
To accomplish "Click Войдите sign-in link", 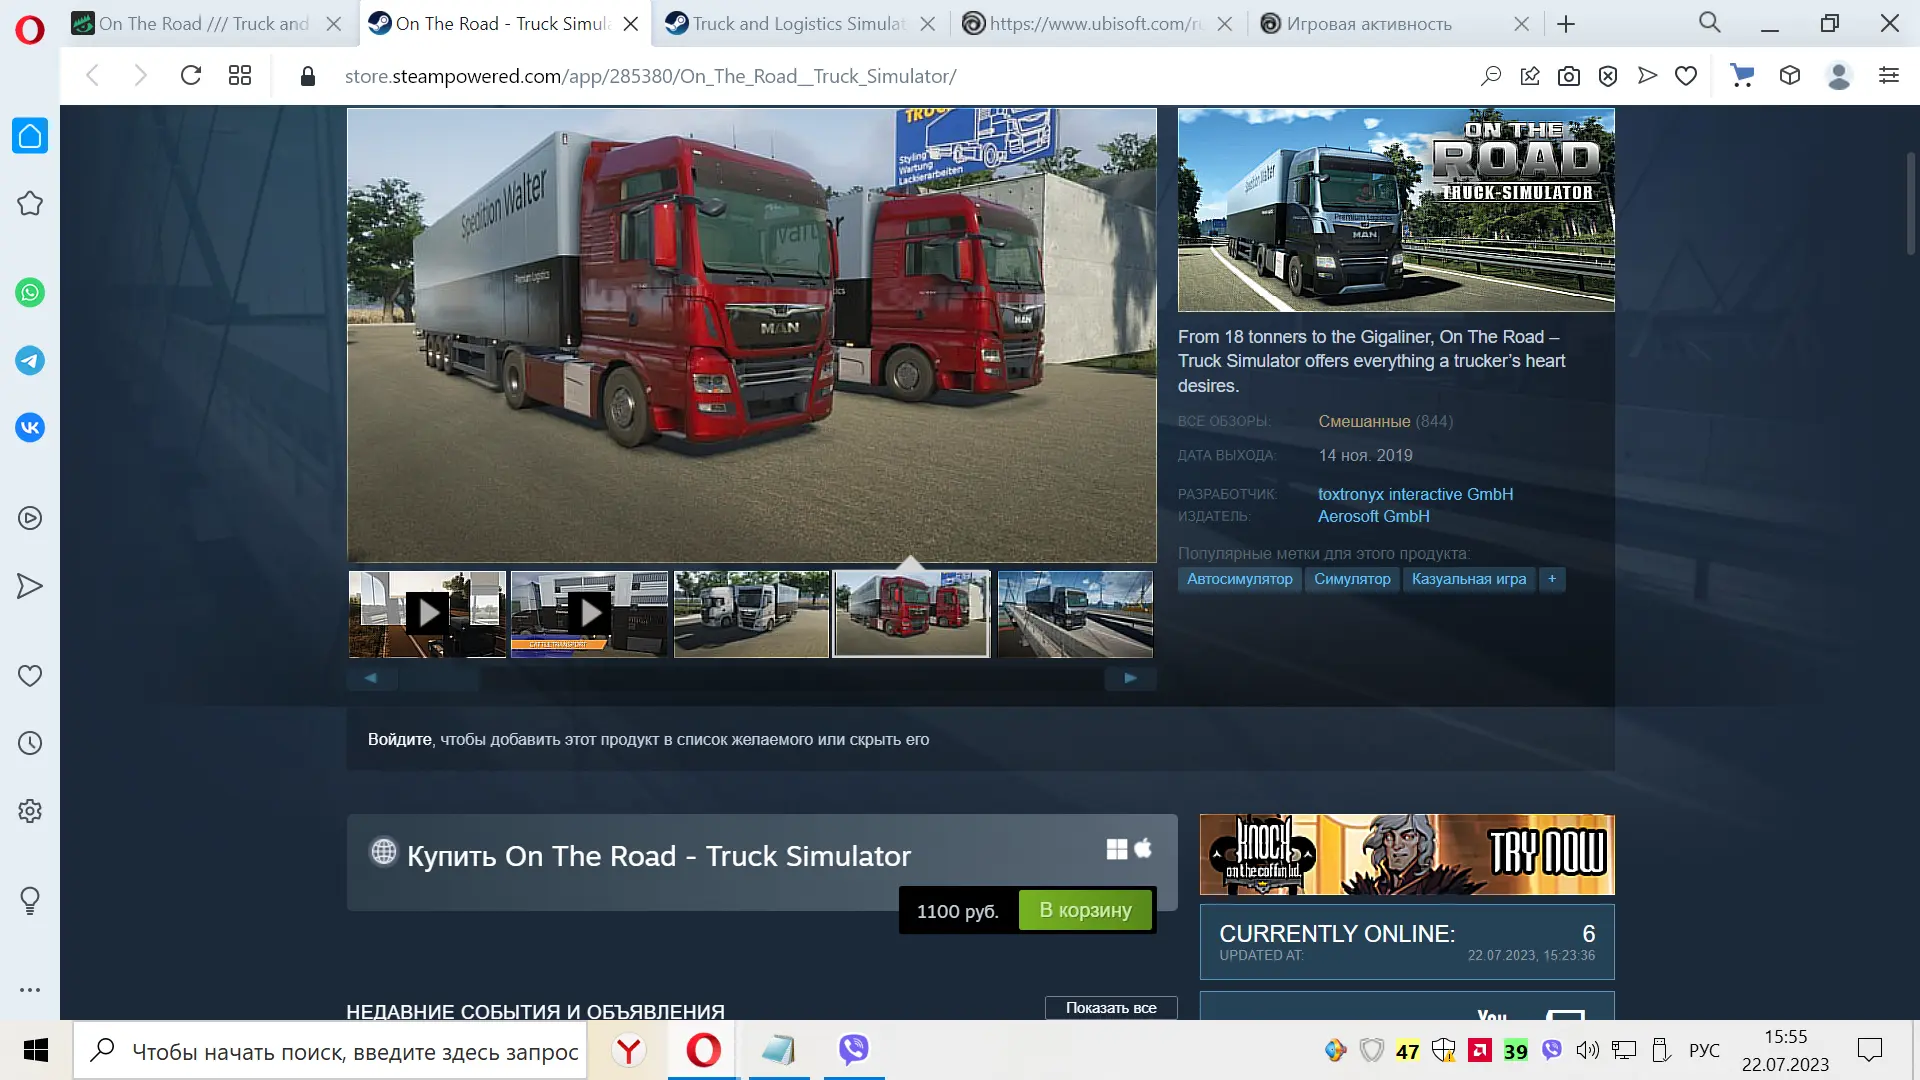I will coord(399,740).
